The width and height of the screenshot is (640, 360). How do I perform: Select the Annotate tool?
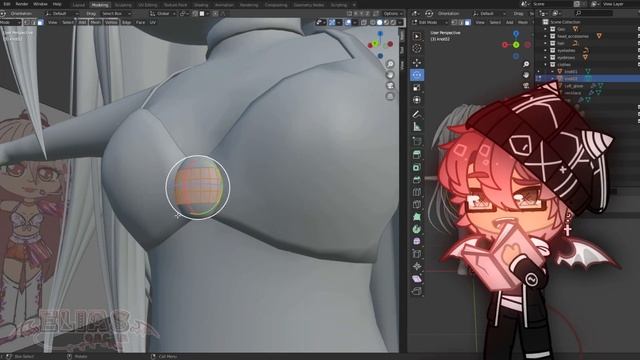click(417, 114)
